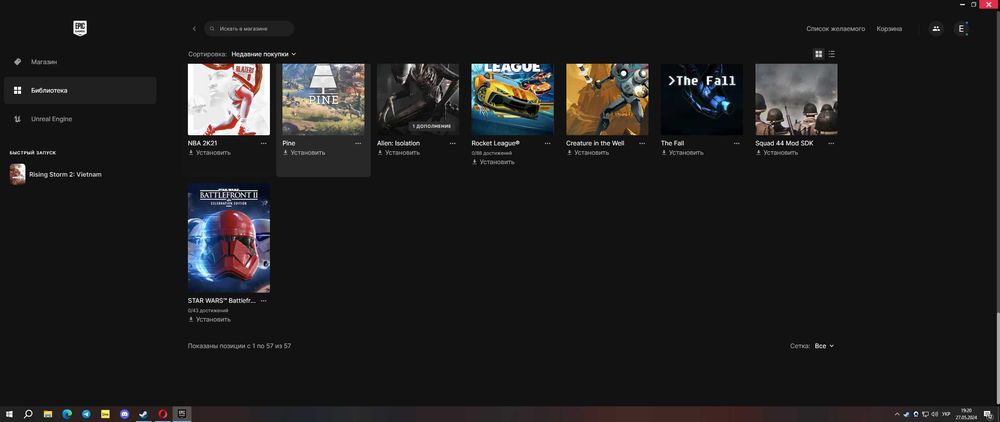Open Telegram from the taskbar
This screenshot has width=1000, height=422.
coord(86,414)
